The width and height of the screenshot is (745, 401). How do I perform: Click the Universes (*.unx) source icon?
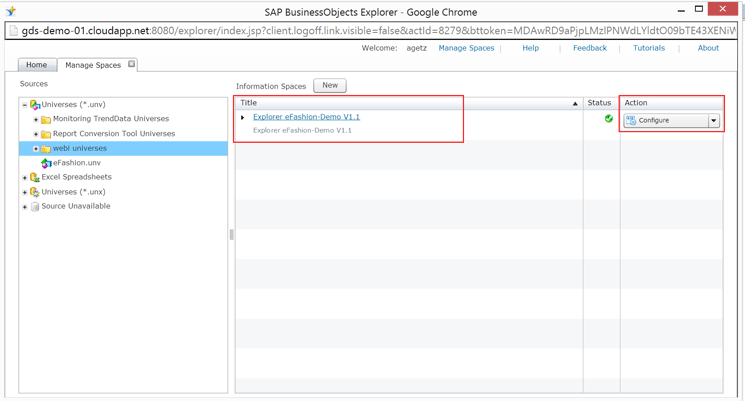tap(35, 192)
